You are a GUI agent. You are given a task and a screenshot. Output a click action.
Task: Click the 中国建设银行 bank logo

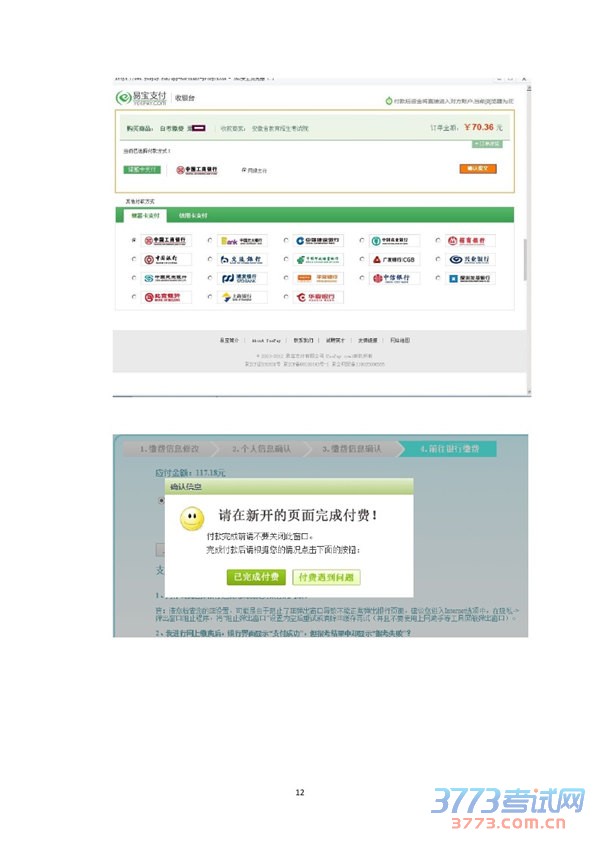pyautogui.click(x=317, y=241)
